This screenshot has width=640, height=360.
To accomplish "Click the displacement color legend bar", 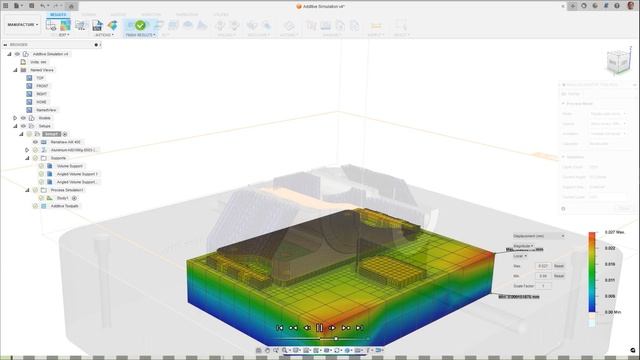I will [592, 272].
